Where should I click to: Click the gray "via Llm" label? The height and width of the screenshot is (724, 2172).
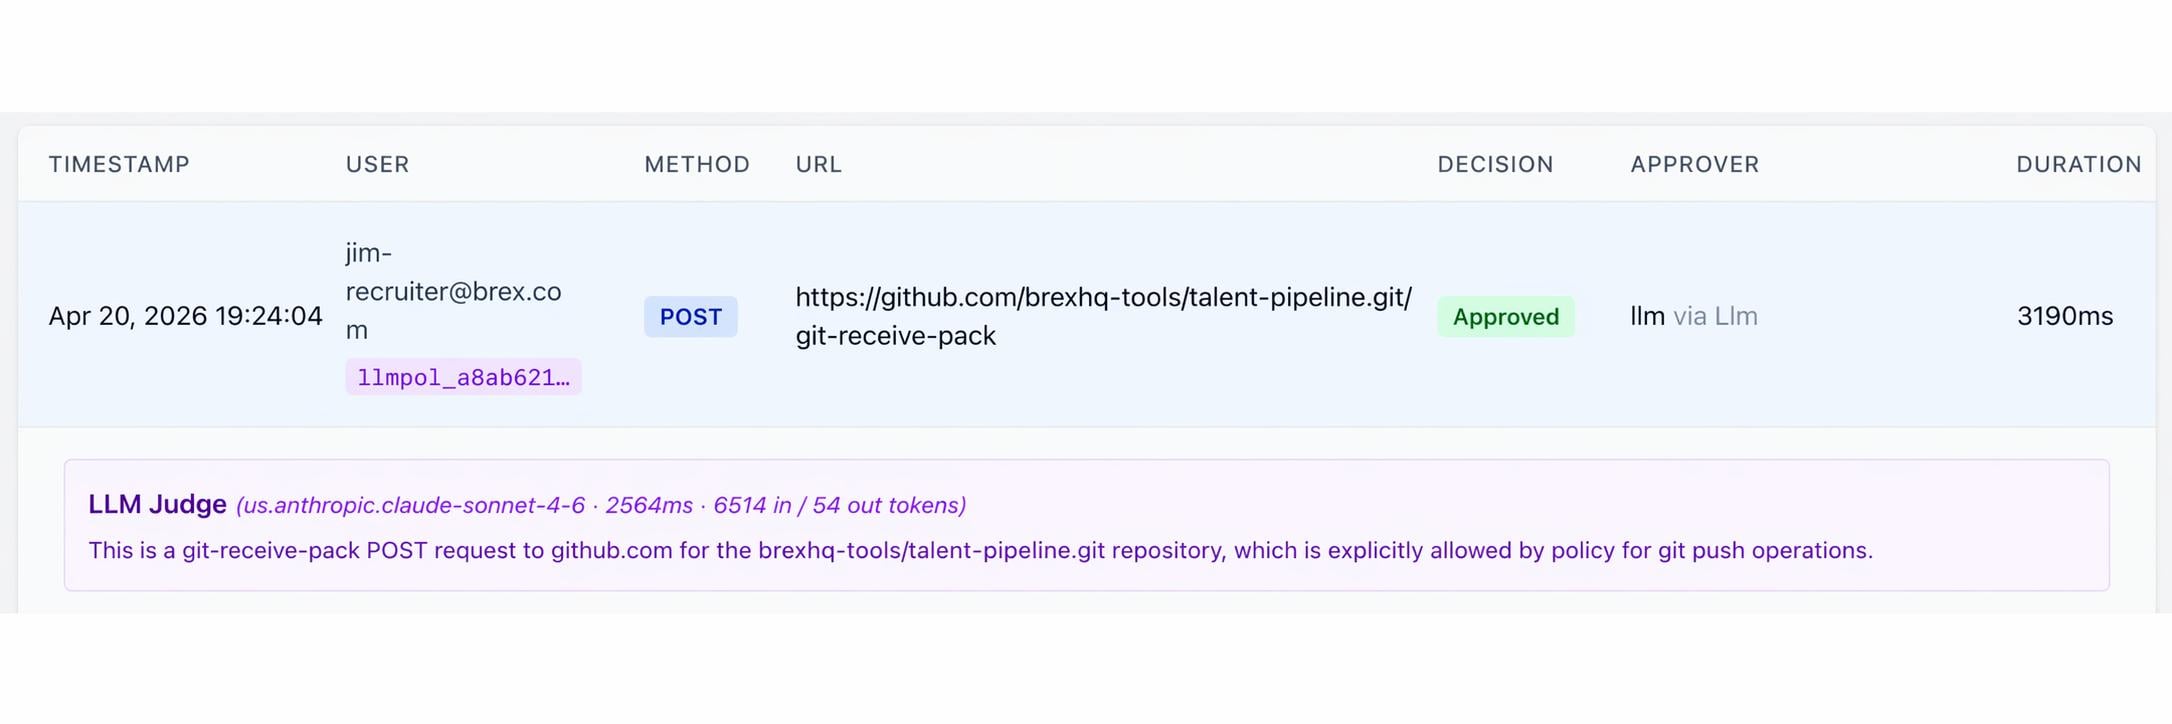click(x=1715, y=316)
